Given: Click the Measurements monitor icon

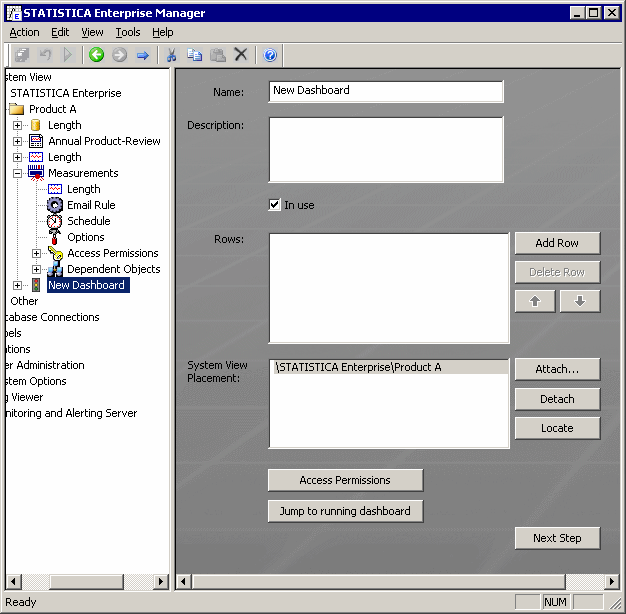Looking at the screenshot, I should pos(36,173).
